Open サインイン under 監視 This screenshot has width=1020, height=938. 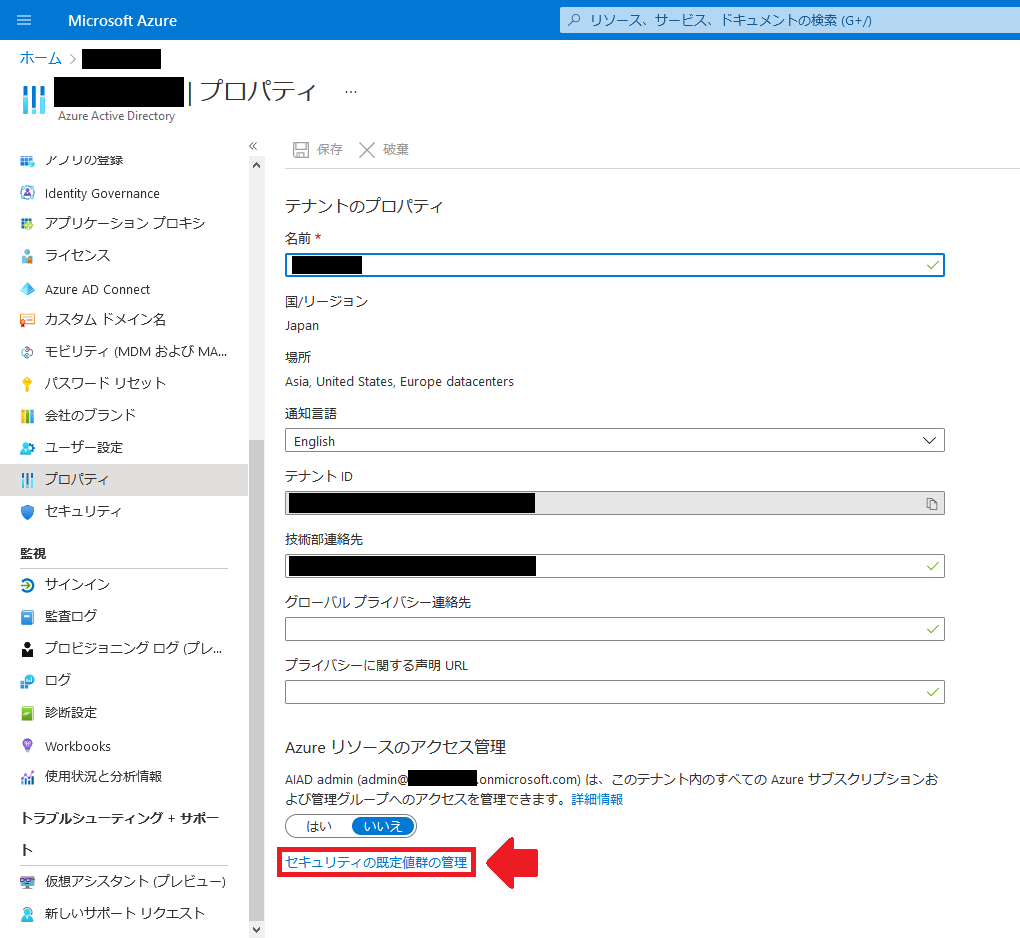77,585
